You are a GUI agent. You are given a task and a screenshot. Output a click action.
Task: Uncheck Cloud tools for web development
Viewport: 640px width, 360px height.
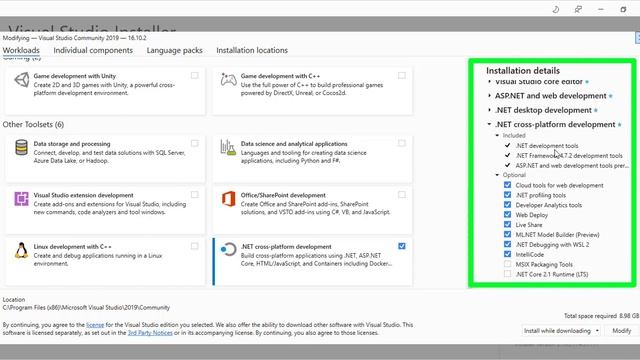[507, 185]
